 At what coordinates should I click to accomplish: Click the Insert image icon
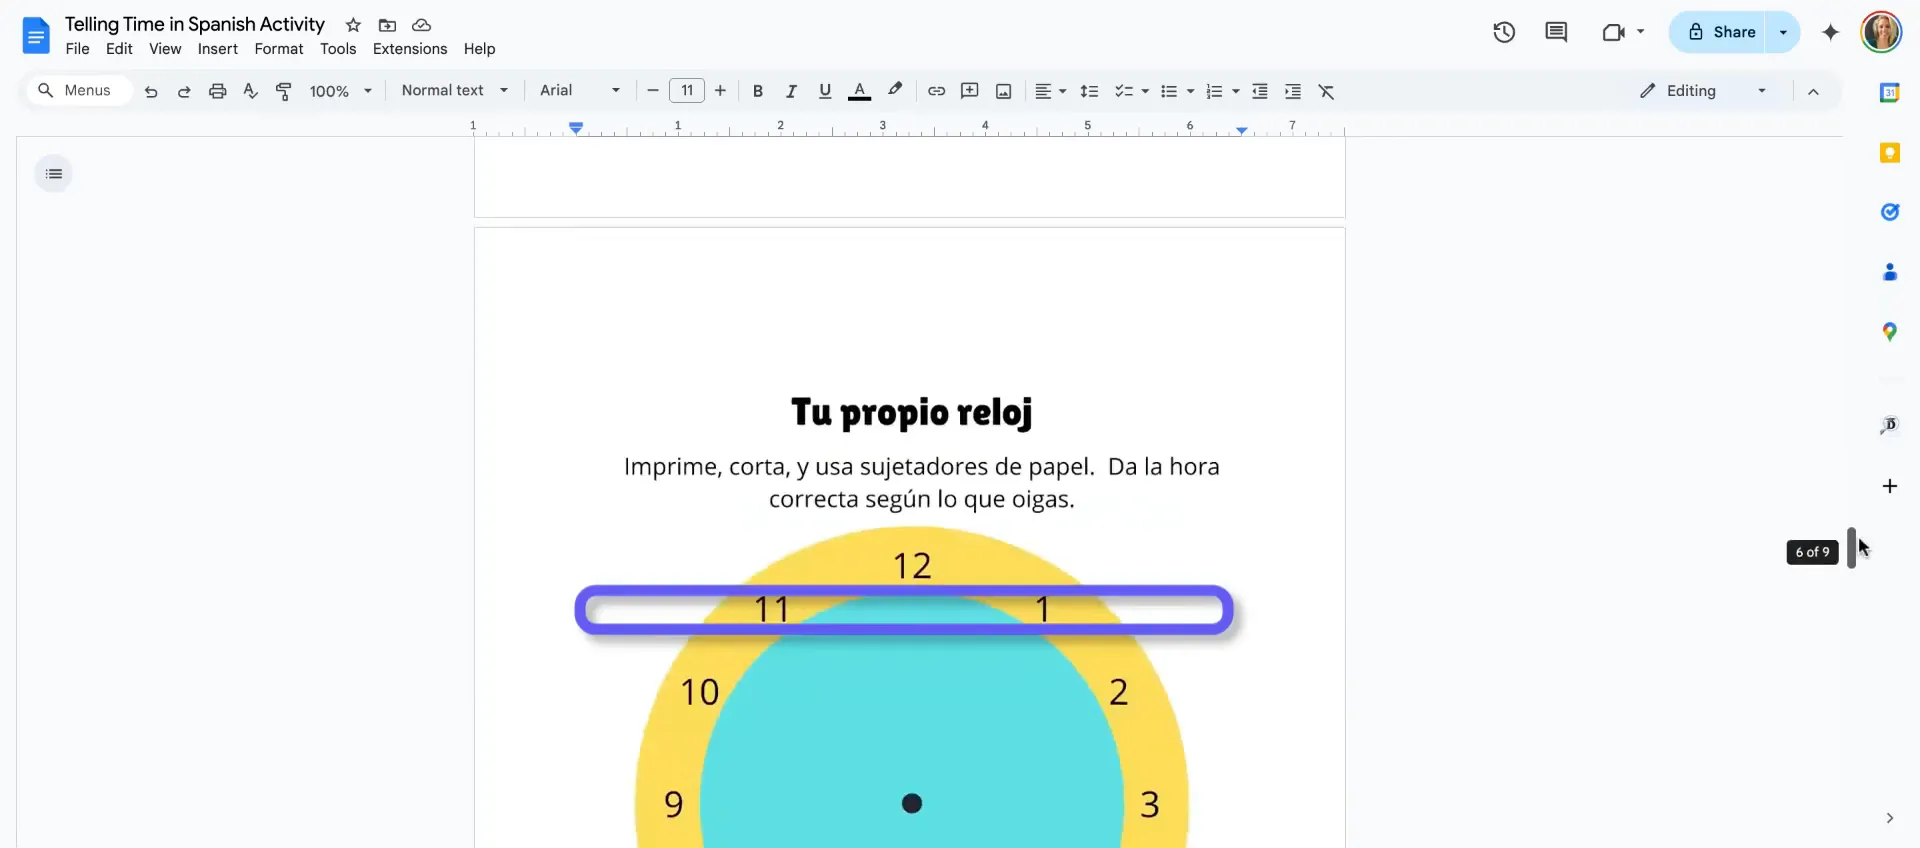(1003, 91)
